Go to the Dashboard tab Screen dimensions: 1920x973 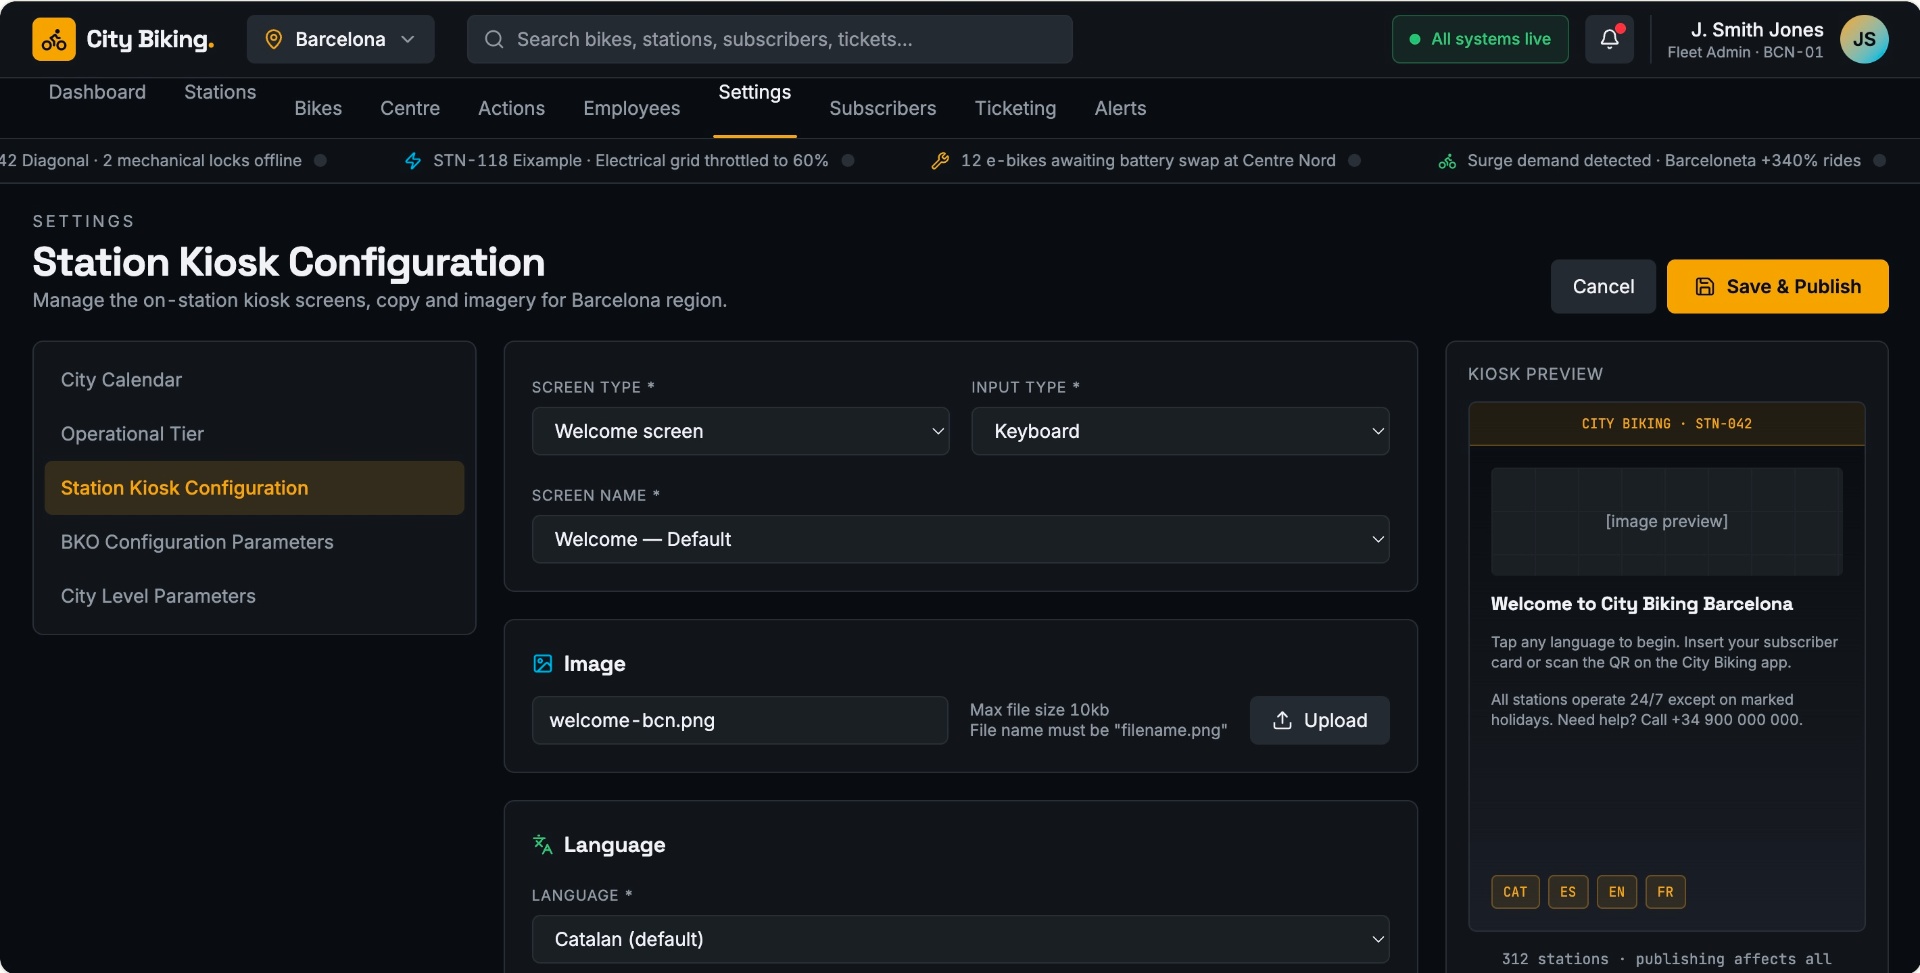(97, 92)
